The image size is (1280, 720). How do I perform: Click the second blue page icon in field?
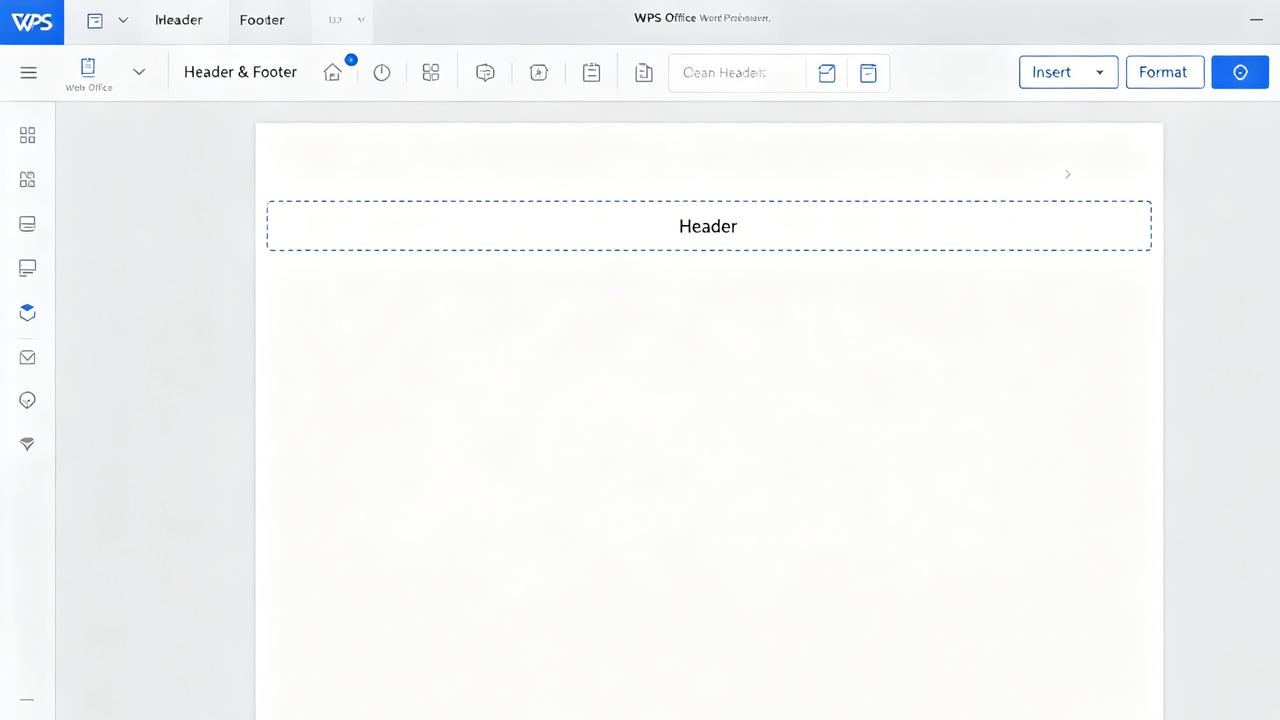coord(868,73)
